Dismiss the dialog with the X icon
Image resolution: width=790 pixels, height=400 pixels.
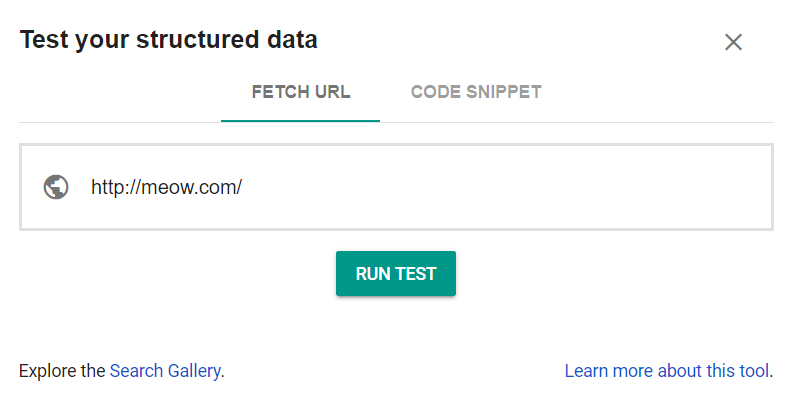733,42
